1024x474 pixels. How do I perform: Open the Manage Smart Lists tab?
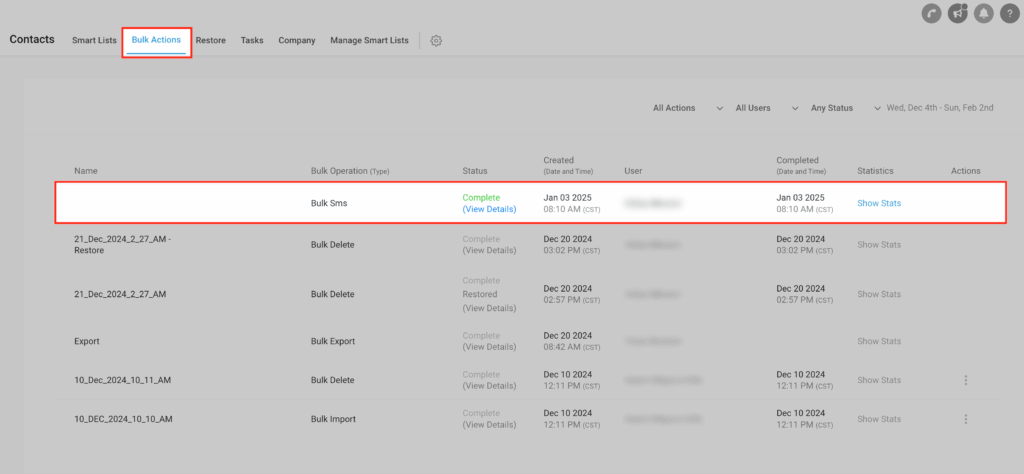point(369,41)
